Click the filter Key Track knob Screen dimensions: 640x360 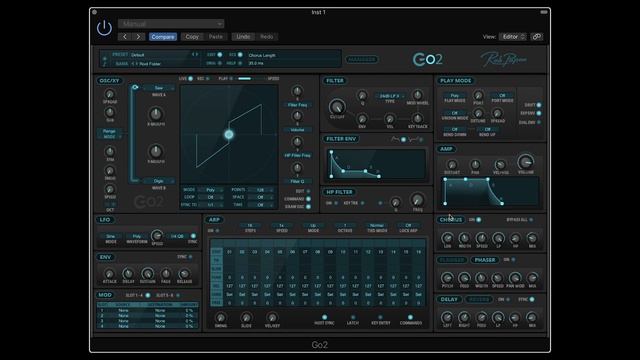point(418,119)
